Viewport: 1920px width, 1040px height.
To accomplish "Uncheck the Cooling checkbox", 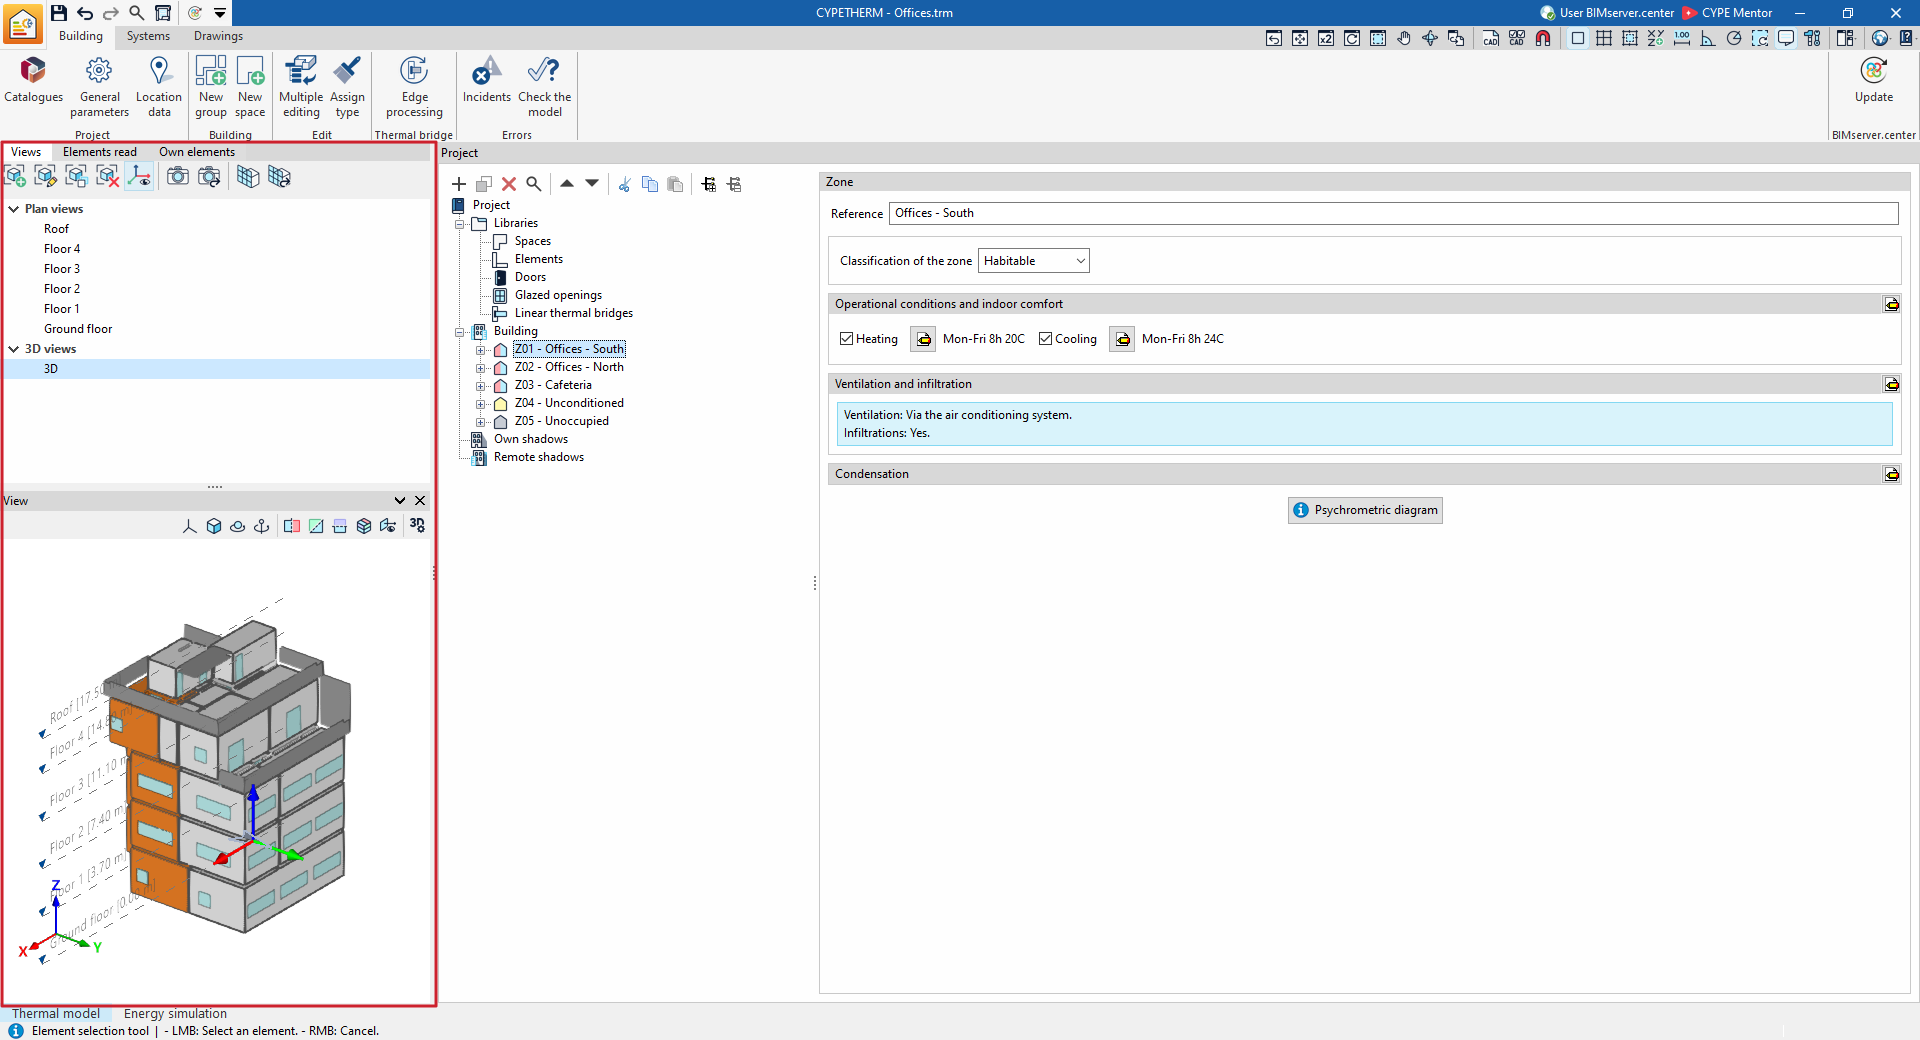I will click(x=1046, y=339).
